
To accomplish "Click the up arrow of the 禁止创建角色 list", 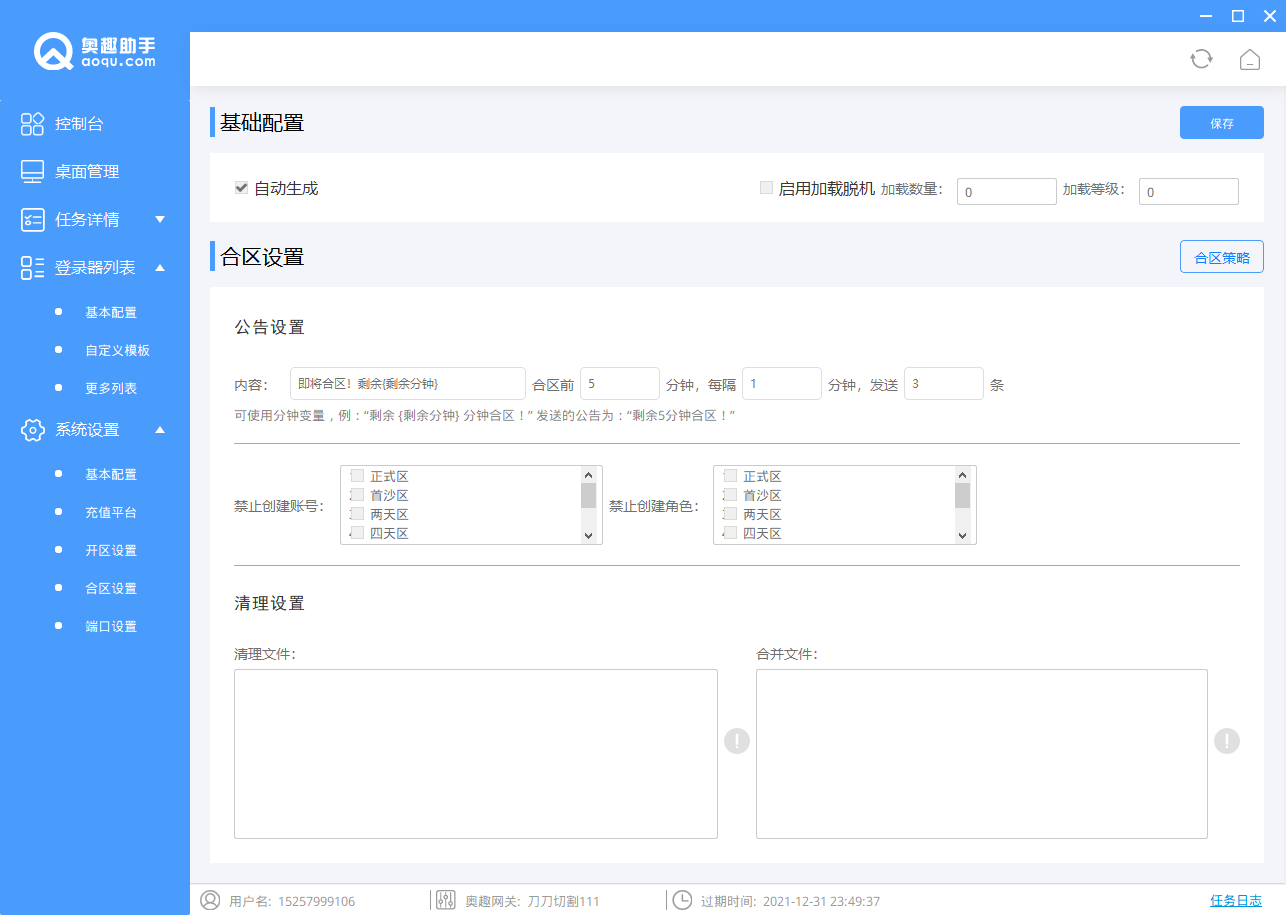I will point(962,475).
